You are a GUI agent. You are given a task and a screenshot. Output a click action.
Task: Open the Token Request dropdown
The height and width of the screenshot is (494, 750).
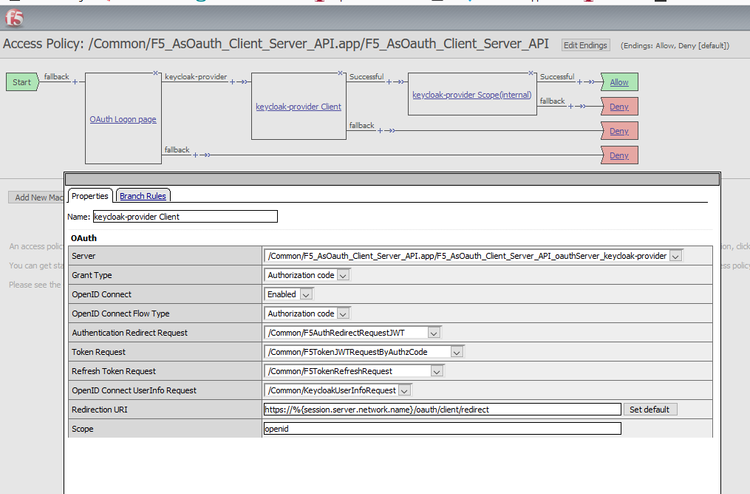(x=457, y=352)
